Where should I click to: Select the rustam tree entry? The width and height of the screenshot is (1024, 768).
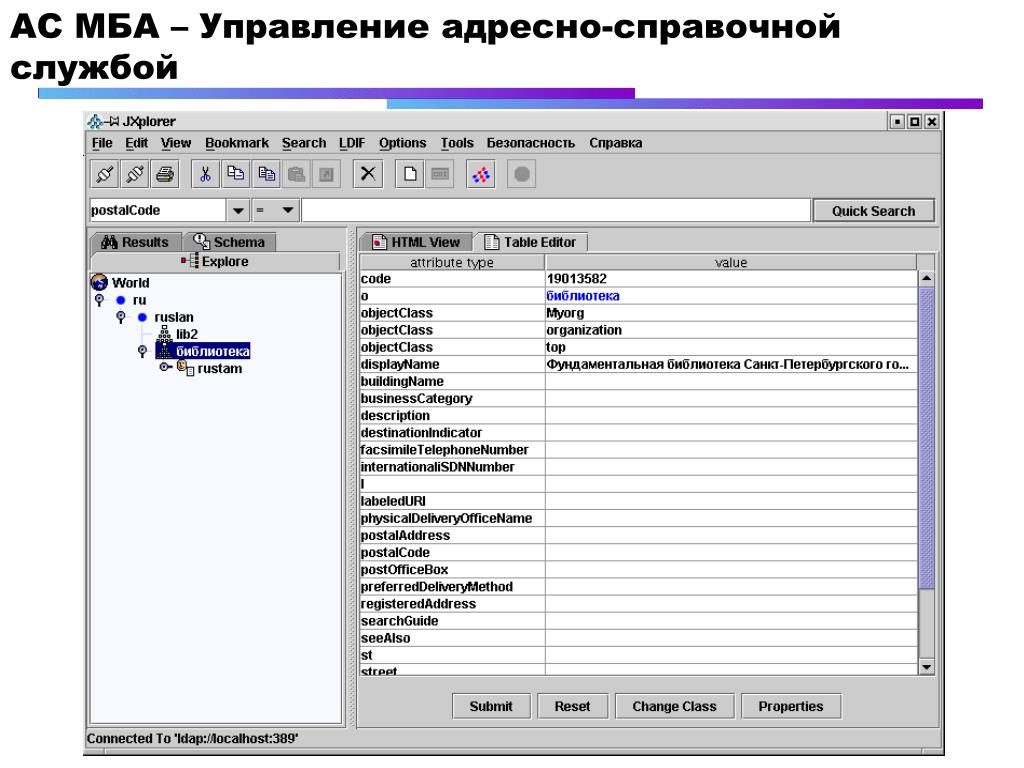pos(219,368)
